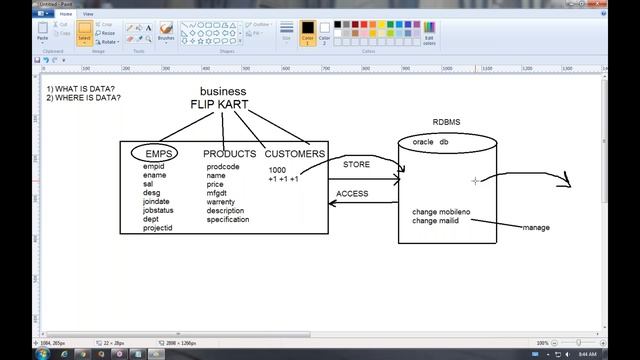Click the 100% zoom level text
The height and width of the screenshot is (360, 640).
point(542,343)
